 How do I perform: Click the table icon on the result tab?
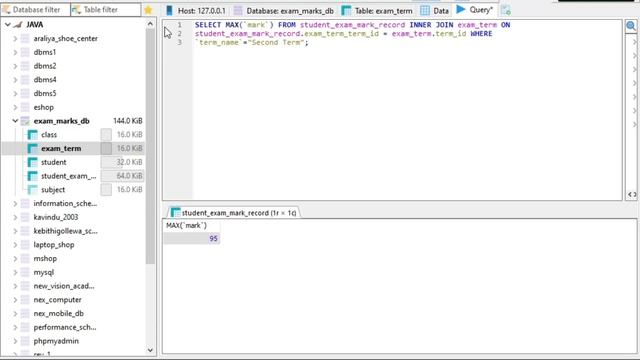[176, 213]
